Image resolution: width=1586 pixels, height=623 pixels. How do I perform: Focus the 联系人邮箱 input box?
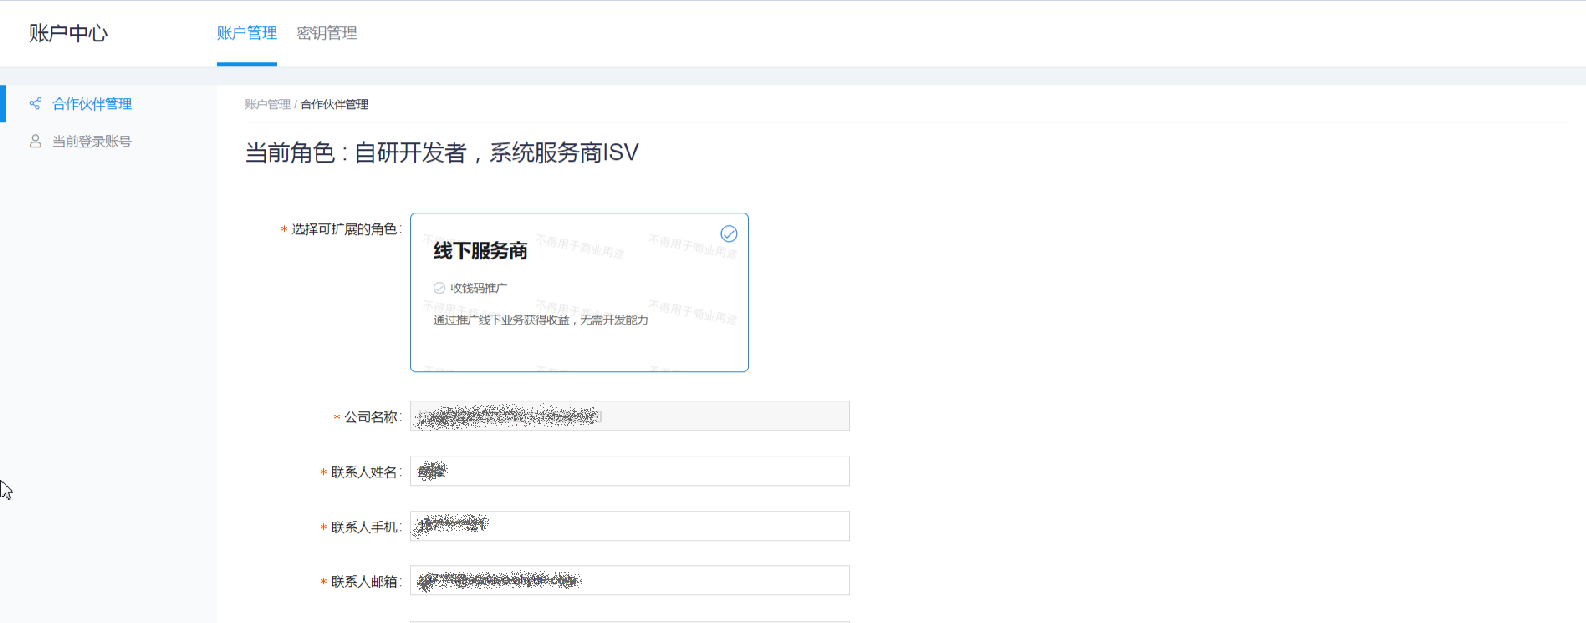pyautogui.click(x=629, y=581)
